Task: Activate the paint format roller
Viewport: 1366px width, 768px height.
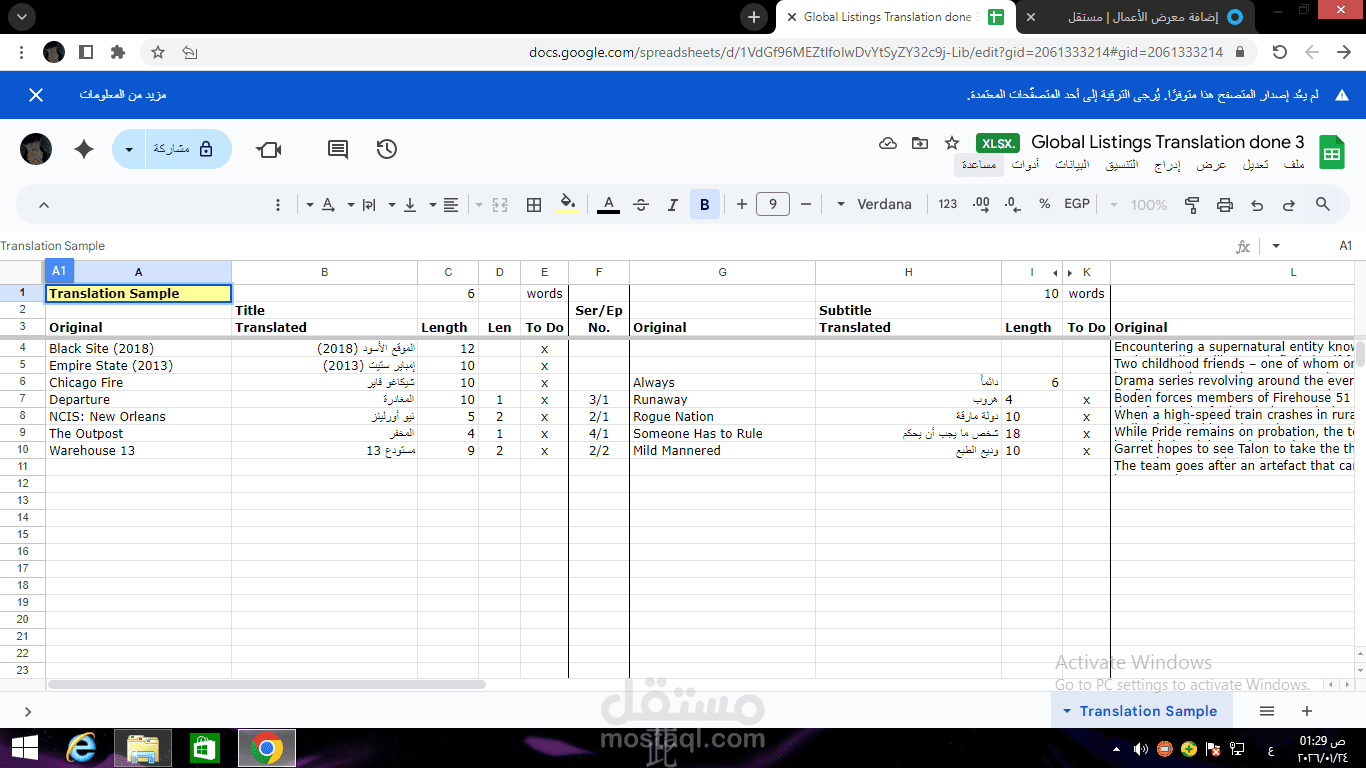Action: tap(1192, 204)
